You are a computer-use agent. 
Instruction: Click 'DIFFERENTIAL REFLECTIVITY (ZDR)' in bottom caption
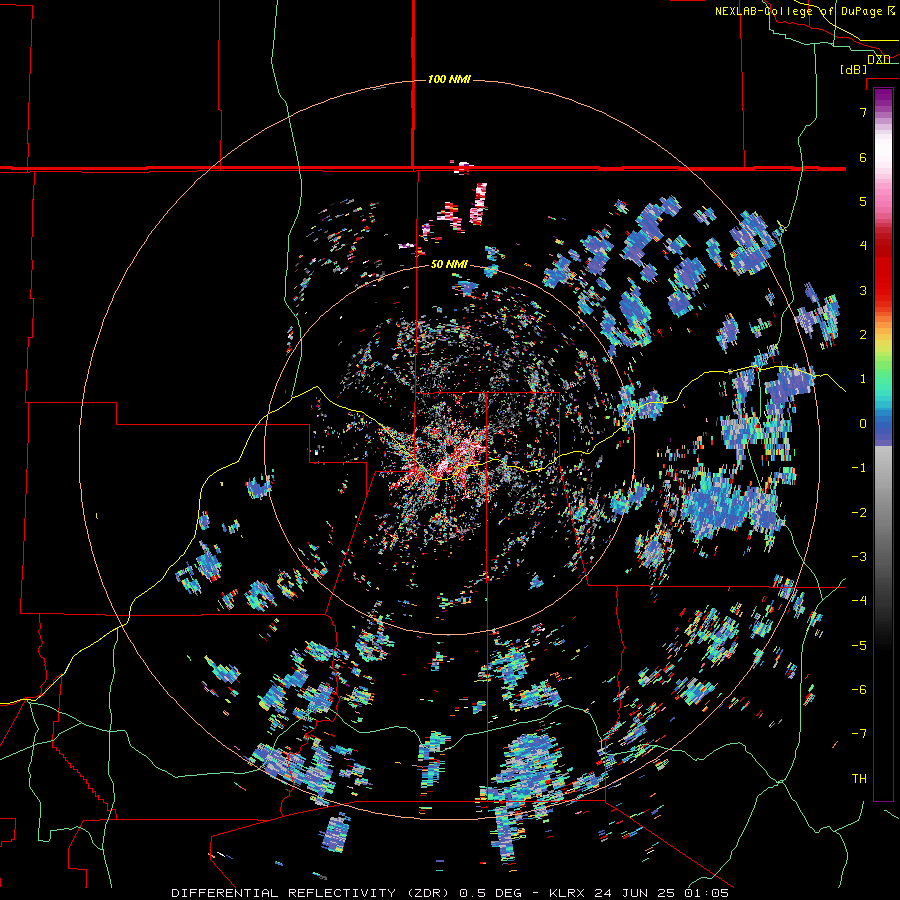(312, 893)
